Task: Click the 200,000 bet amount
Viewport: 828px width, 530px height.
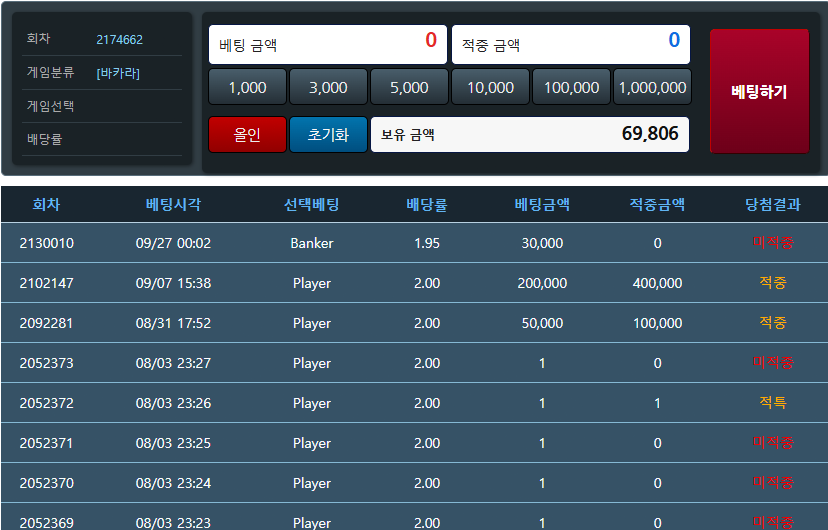Action: [542, 283]
